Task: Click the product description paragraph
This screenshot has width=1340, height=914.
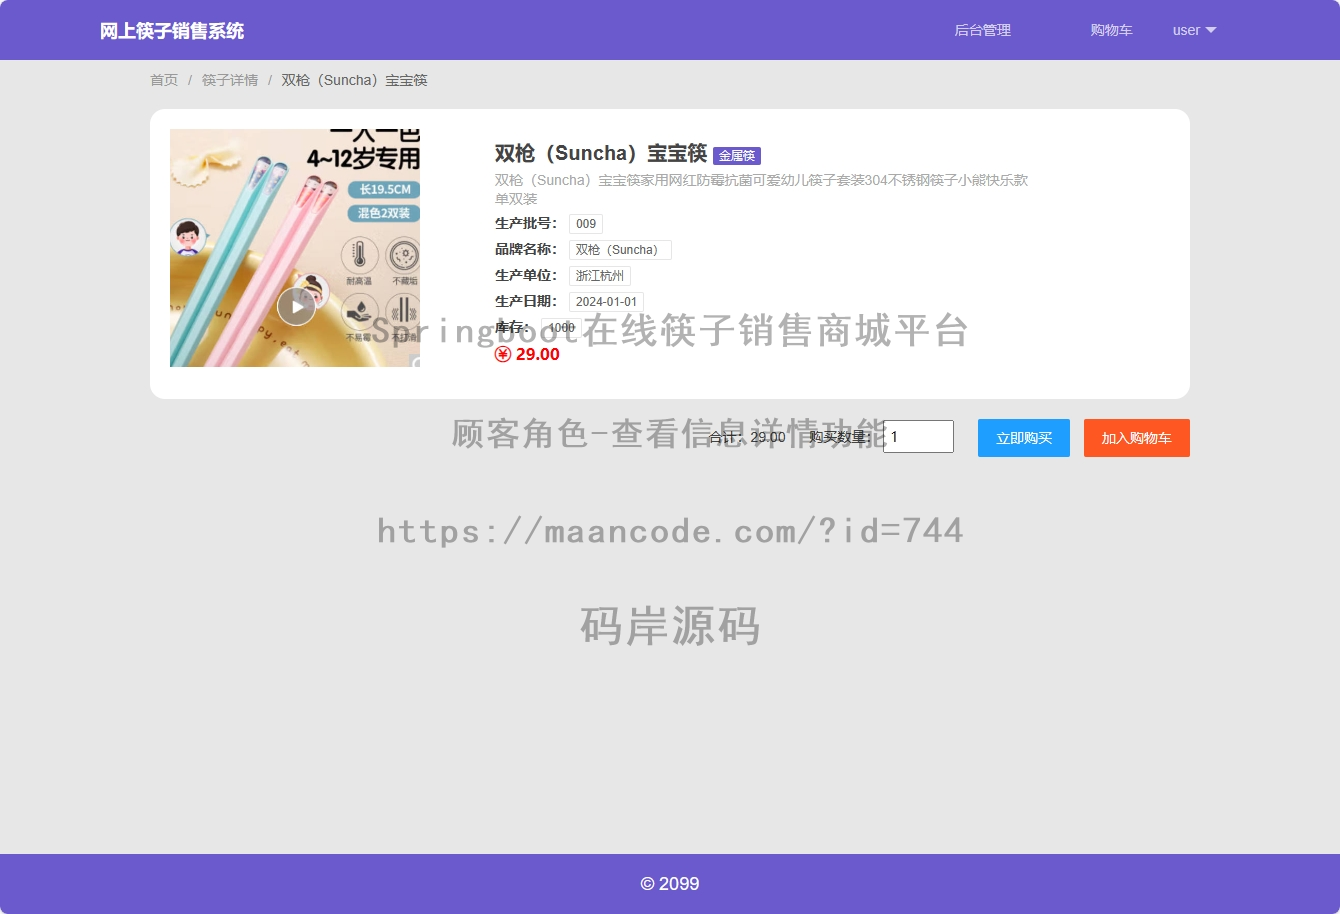Action: pos(762,189)
